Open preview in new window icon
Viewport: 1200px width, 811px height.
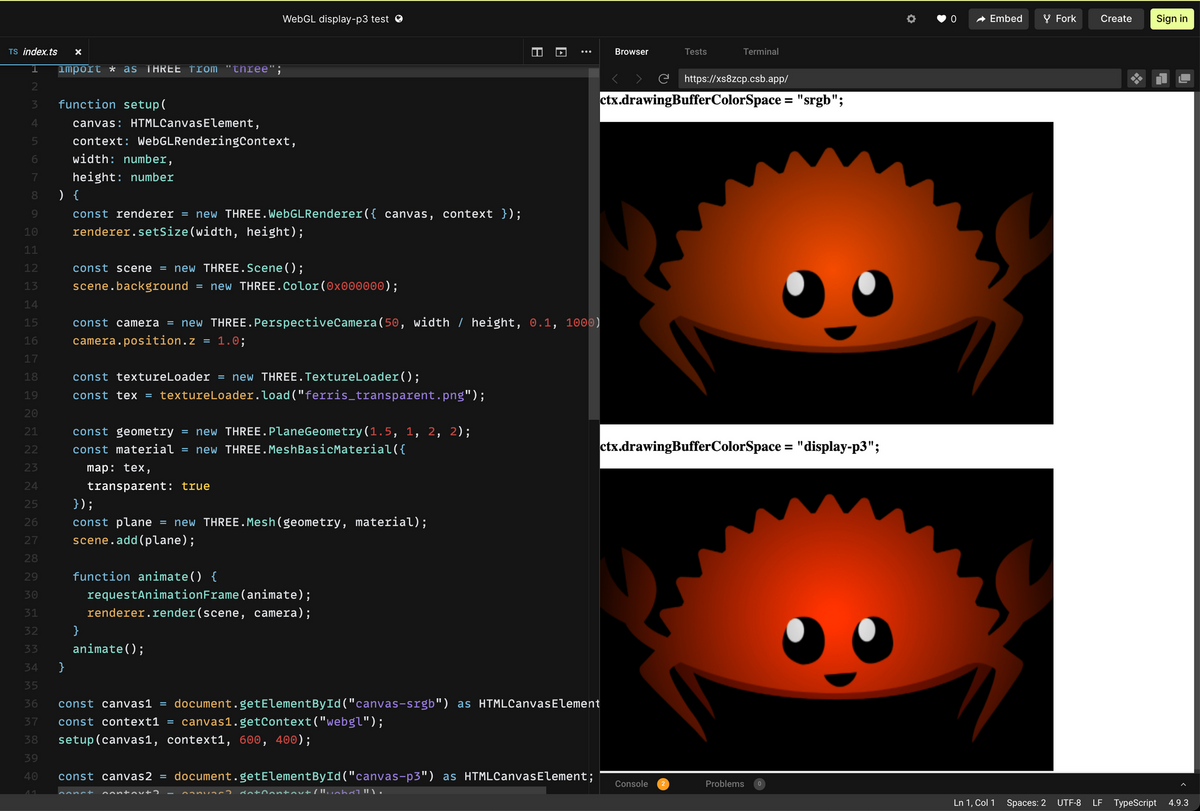[x=1185, y=78]
